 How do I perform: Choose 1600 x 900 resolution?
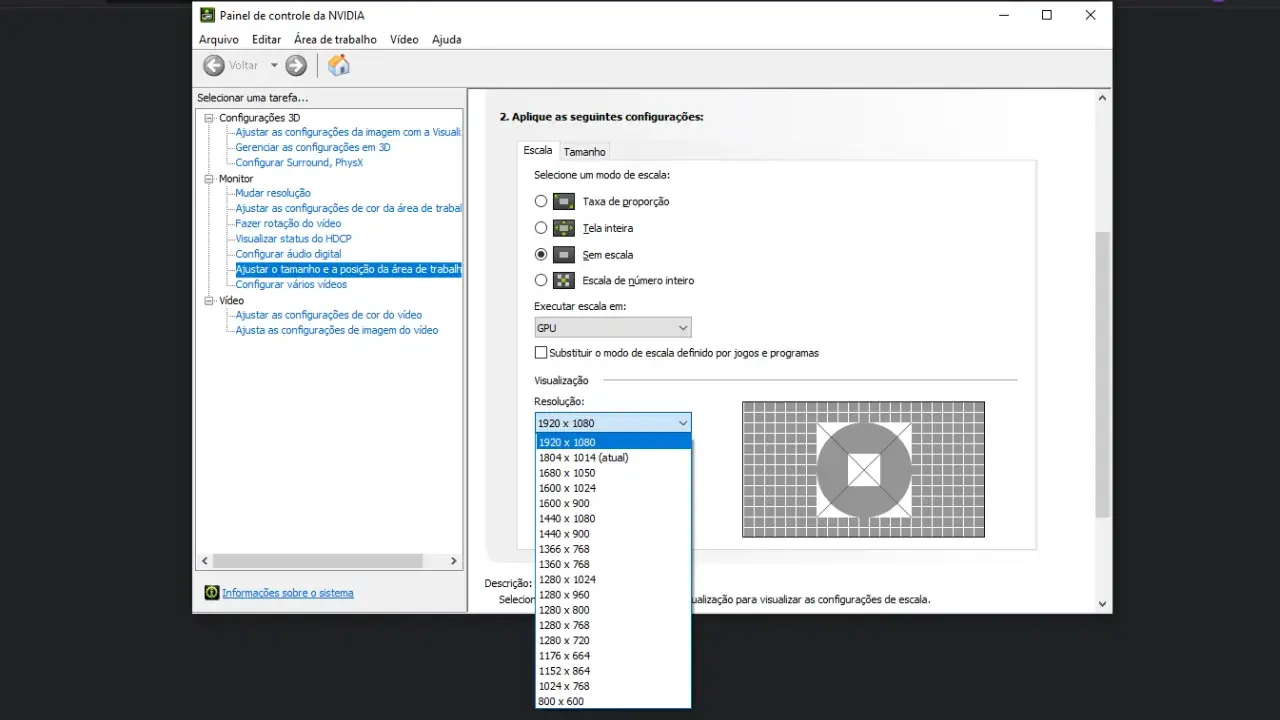pos(613,503)
